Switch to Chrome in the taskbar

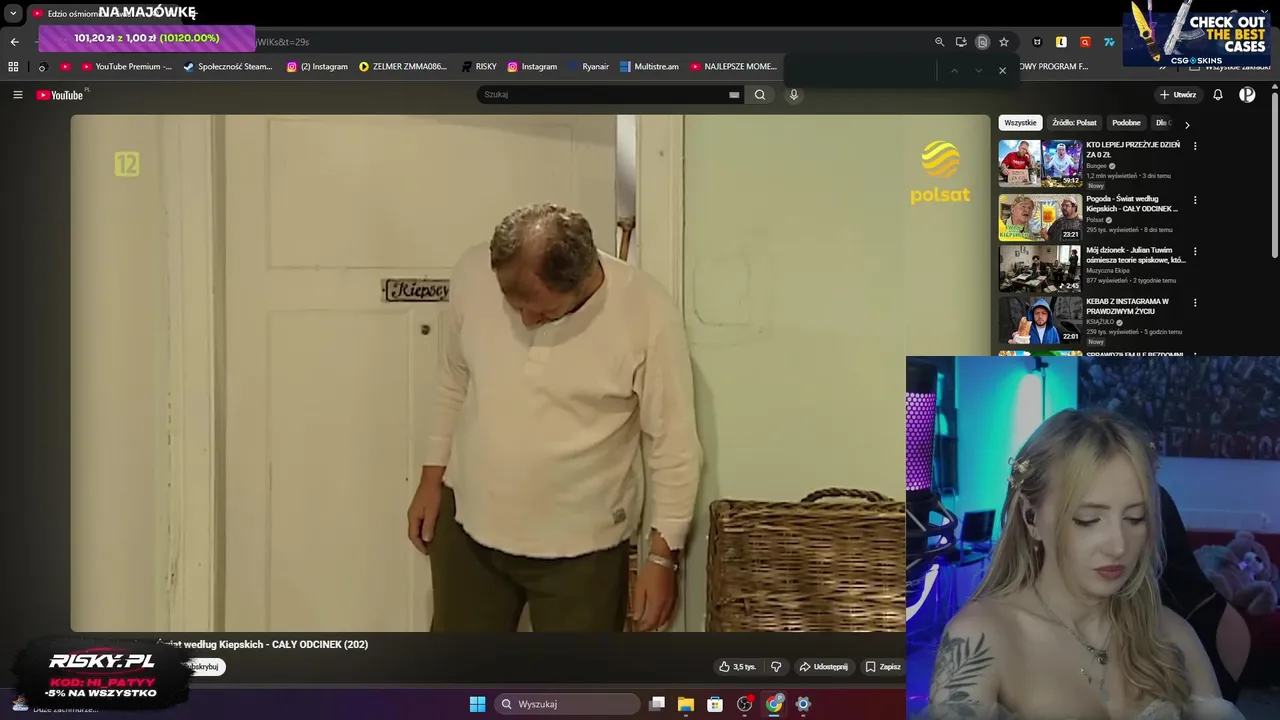point(774,704)
